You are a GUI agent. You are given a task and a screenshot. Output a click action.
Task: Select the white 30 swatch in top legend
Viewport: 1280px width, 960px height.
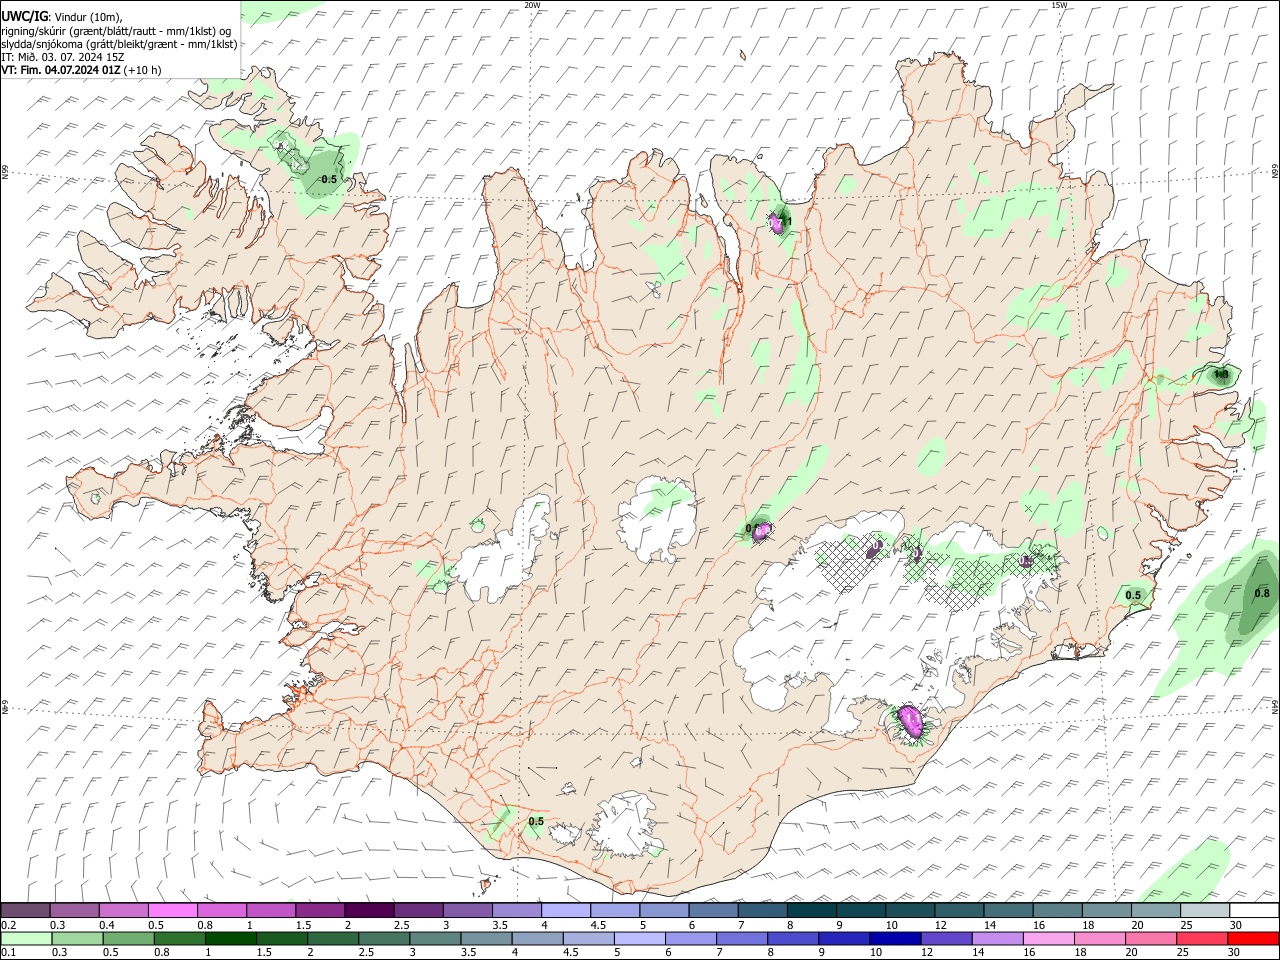click(1254, 910)
